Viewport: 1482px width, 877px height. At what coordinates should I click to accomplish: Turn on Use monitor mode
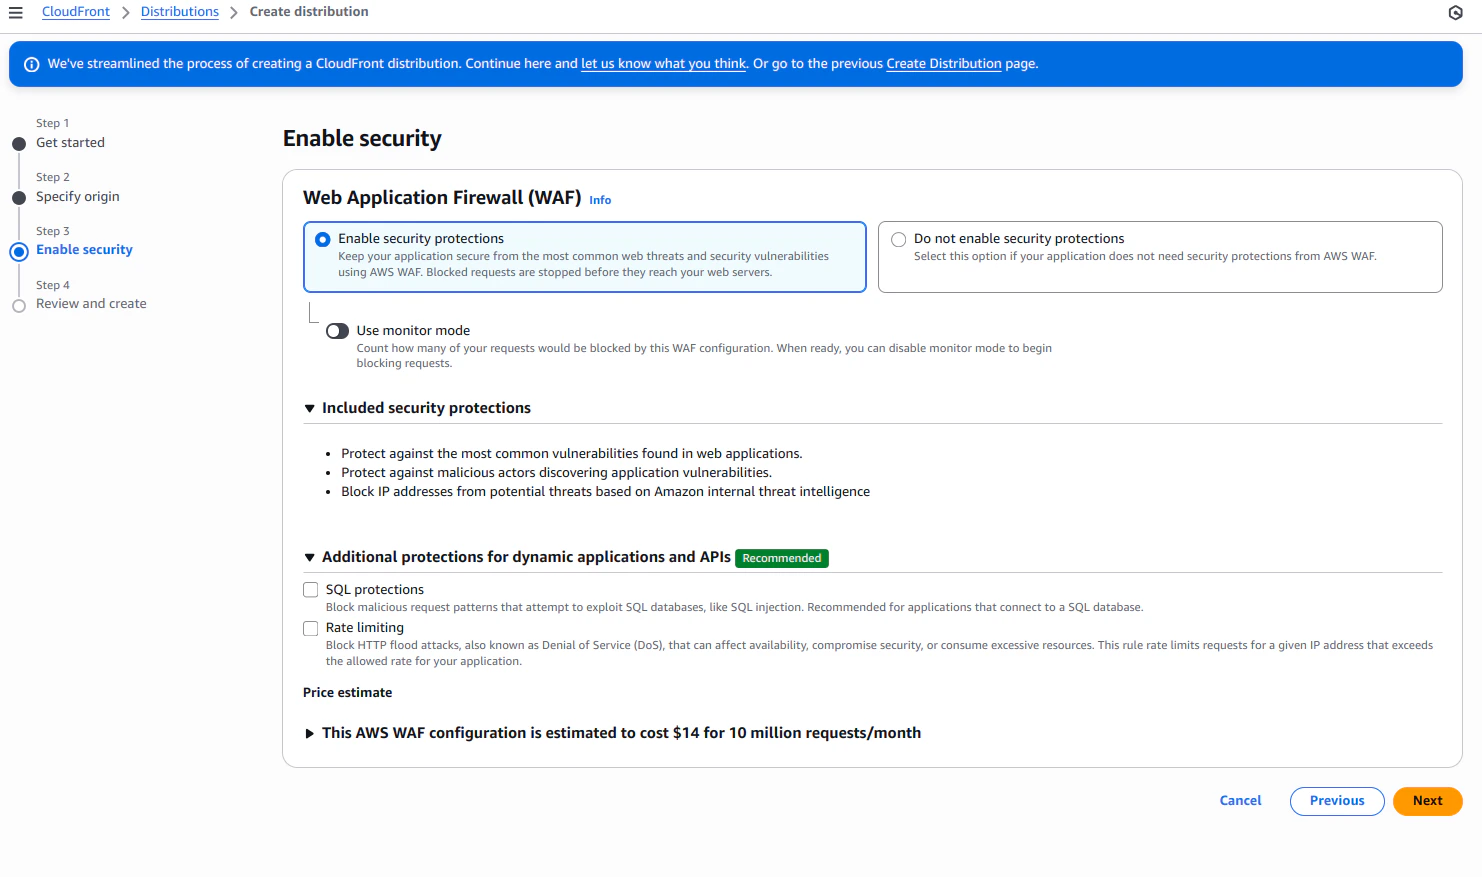337,330
